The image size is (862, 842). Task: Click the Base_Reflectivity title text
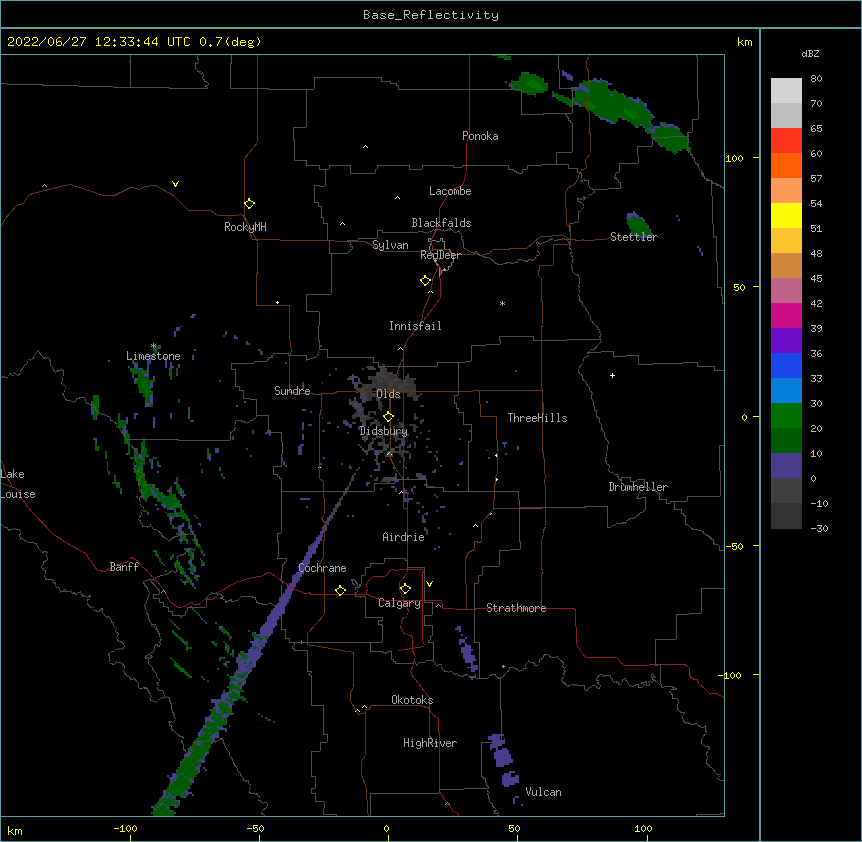point(431,15)
